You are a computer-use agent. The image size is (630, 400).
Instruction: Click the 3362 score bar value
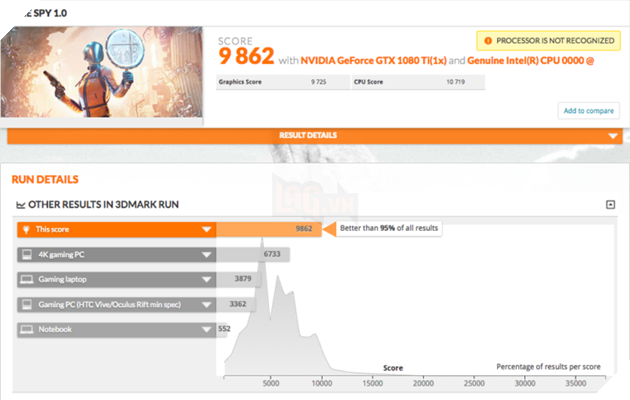tap(238, 304)
